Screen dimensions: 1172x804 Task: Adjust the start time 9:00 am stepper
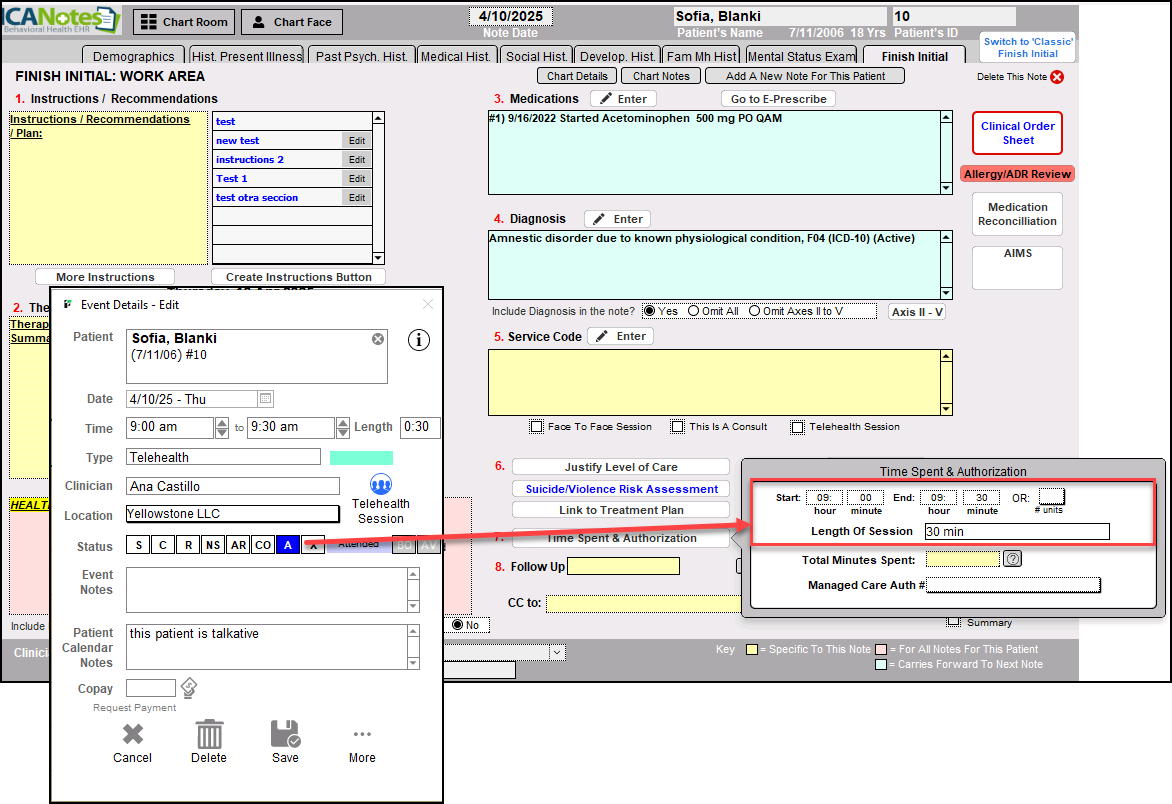[222, 428]
